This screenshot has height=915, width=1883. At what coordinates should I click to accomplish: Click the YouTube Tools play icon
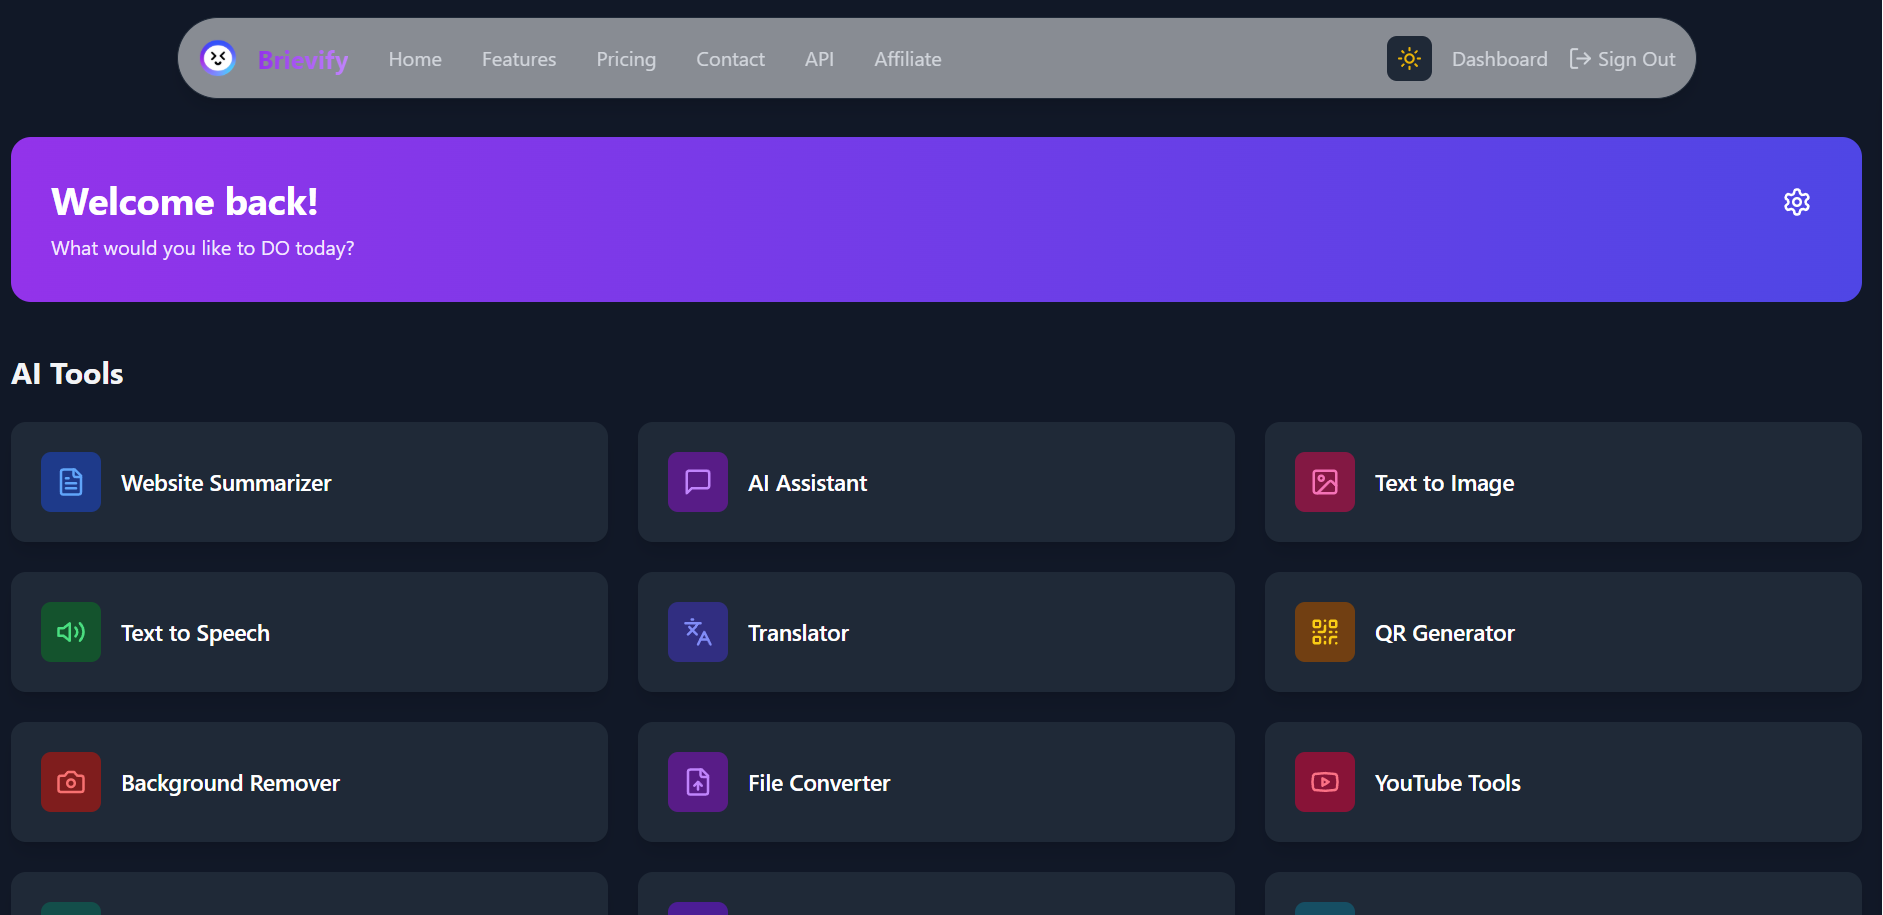pyautogui.click(x=1325, y=782)
